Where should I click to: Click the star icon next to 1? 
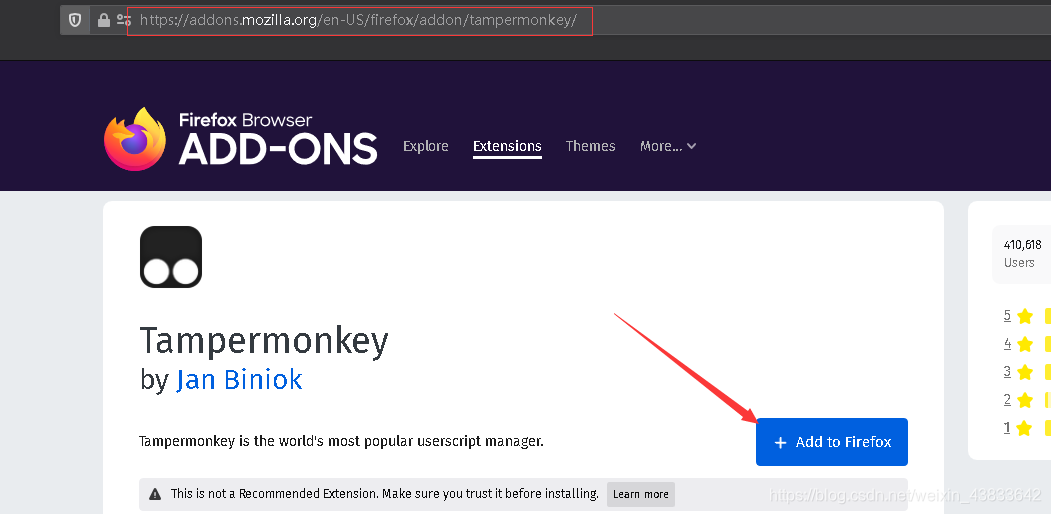[x=1025, y=428]
